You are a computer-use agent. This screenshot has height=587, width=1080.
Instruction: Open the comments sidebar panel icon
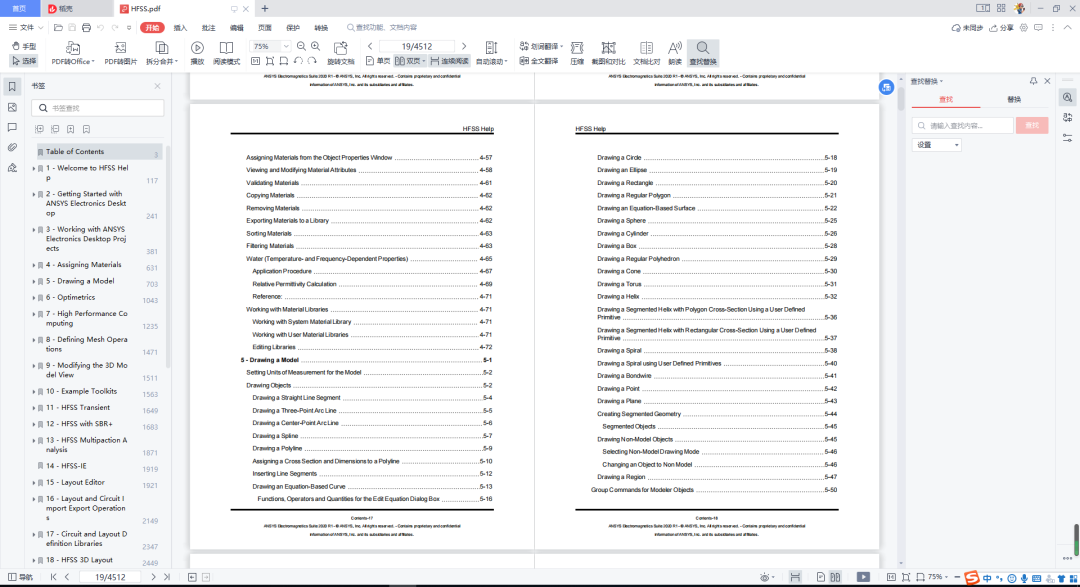click(12, 127)
